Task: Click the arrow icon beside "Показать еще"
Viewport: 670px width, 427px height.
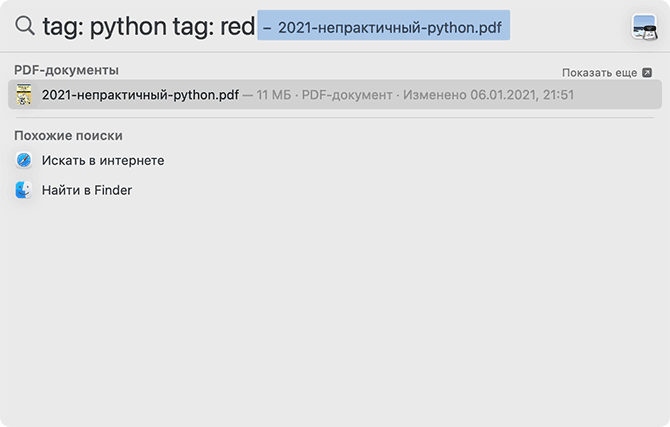Action: click(647, 73)
